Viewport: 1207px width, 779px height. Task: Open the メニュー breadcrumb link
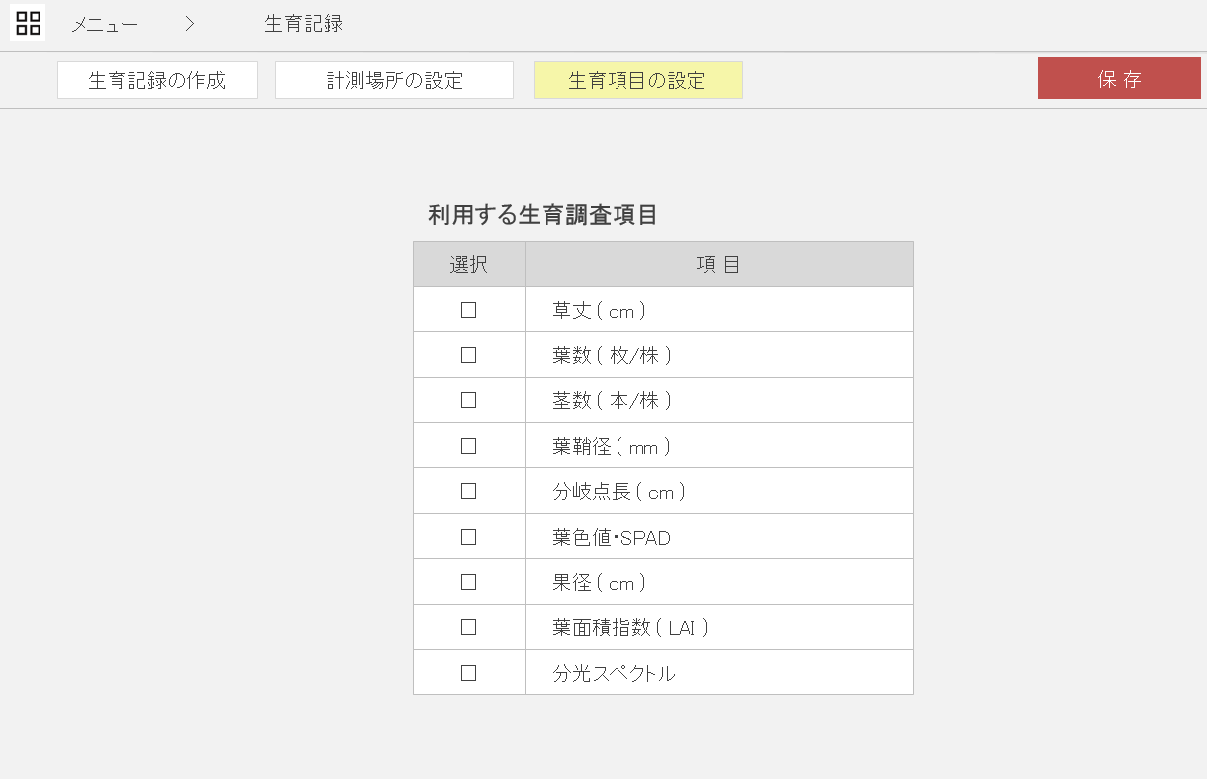(x=104, y=25)
